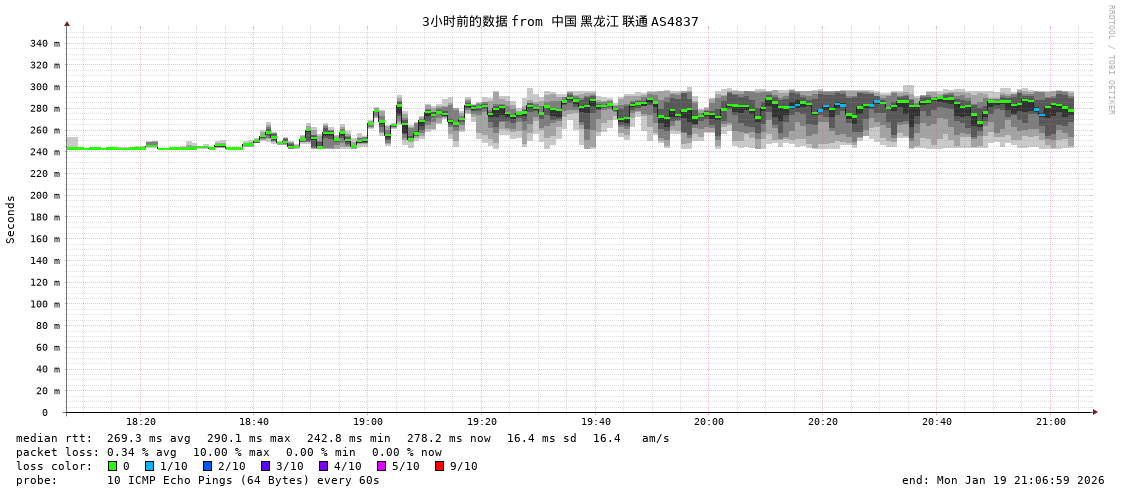Click the 19:00 time axis label
The height and width of the screenshot is (494, 1121).
[x=367, y=422]
